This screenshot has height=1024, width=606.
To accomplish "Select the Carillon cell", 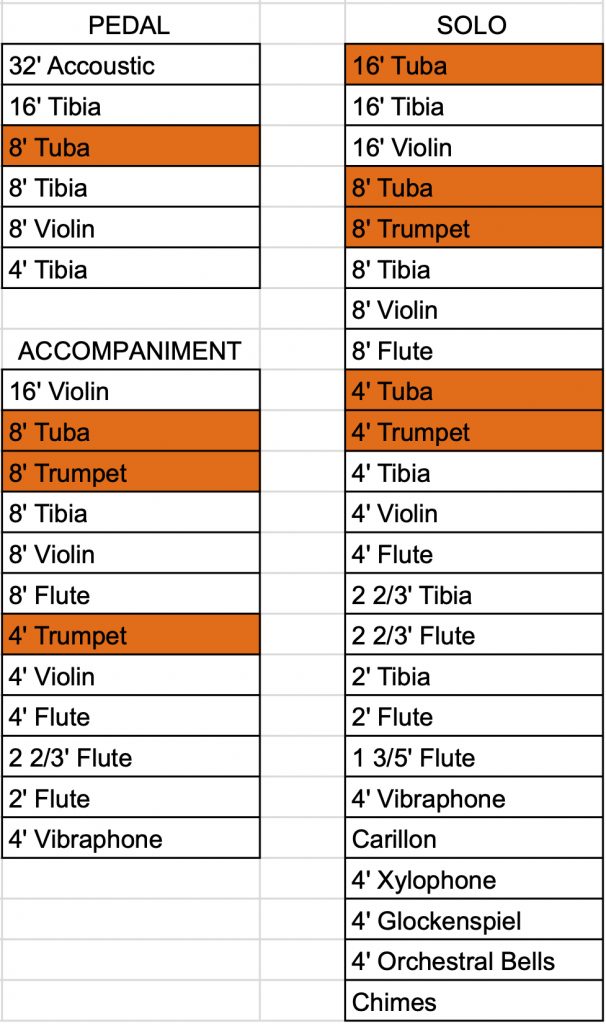I will 474,839.
